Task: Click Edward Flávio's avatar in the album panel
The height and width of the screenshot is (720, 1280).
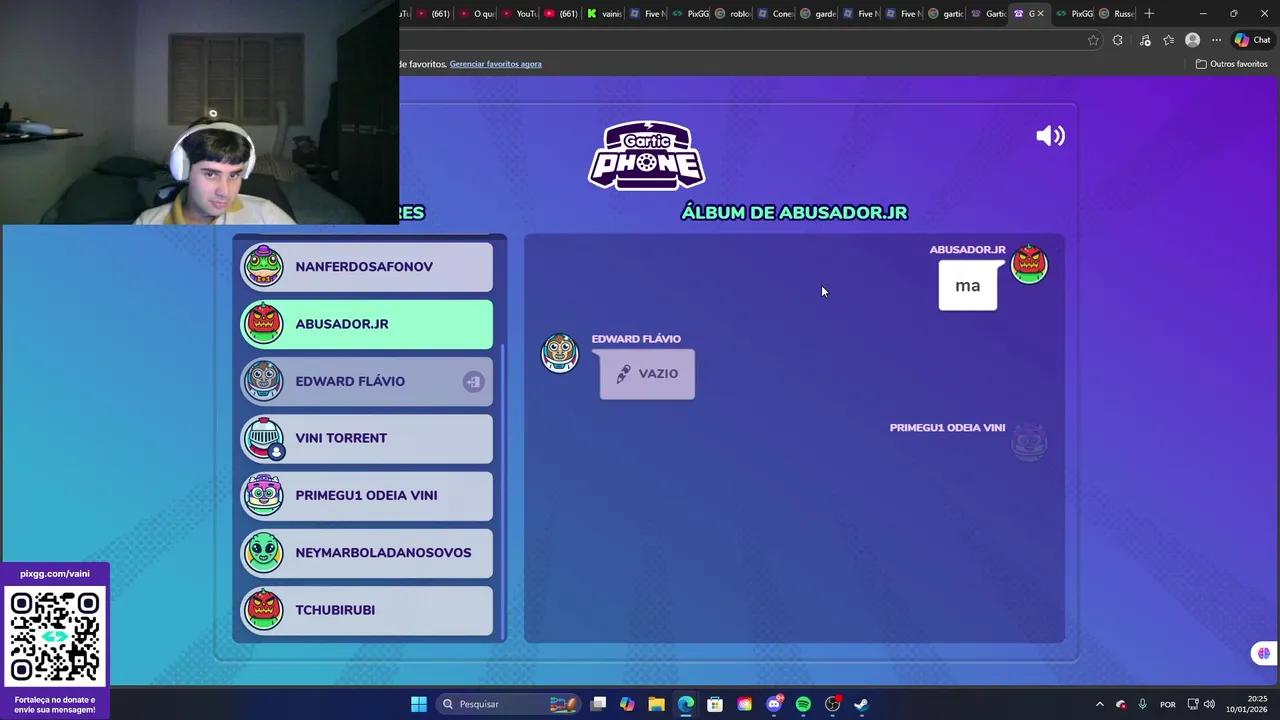Action: (x=560, y=353)
